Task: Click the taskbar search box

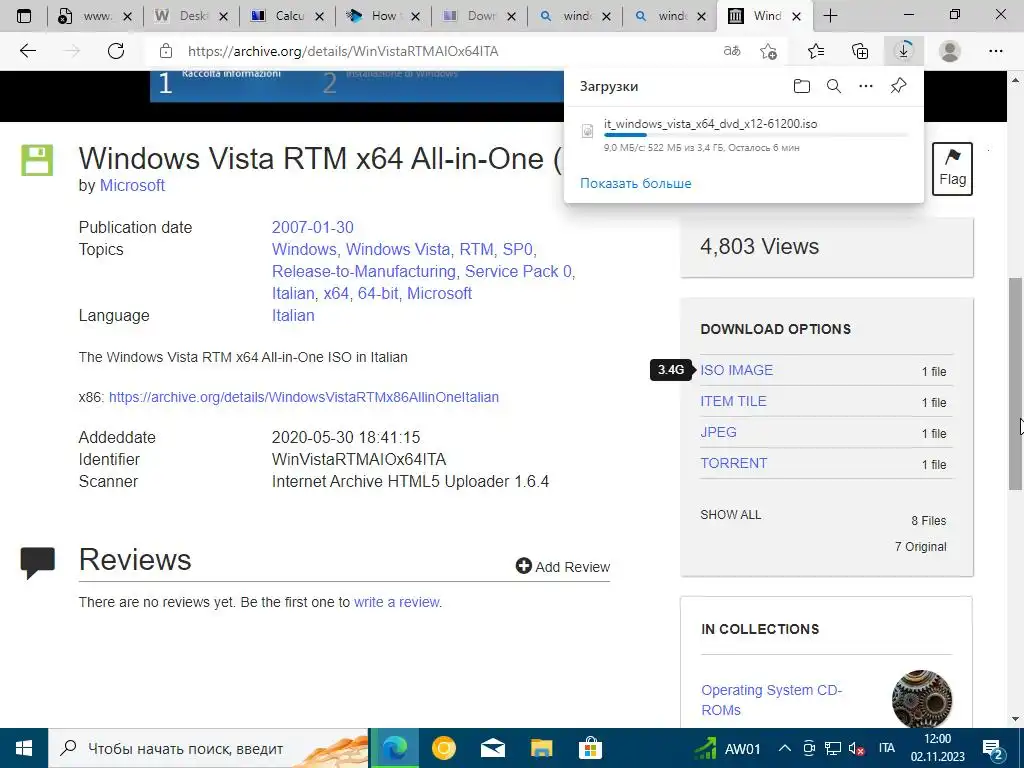Action: (x=208, y=748)
